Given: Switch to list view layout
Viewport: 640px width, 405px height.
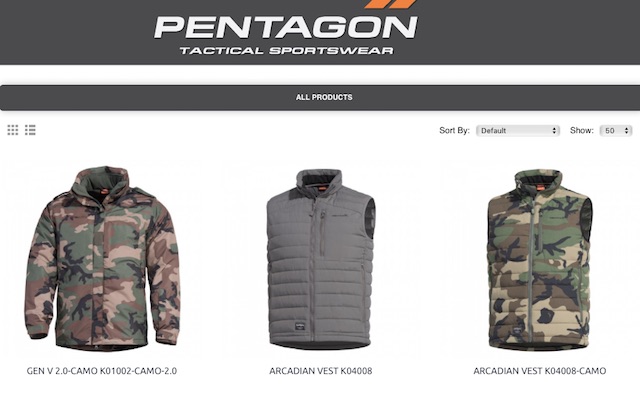Looking at the screenshot, I should pyautogui.click(x=30, y=130).
